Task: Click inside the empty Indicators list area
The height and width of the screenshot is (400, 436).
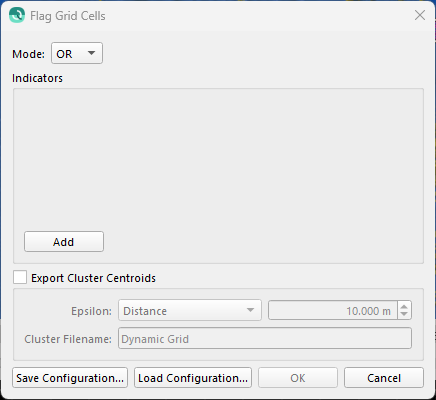Action: pyautogui.click(x=218, y=157)
